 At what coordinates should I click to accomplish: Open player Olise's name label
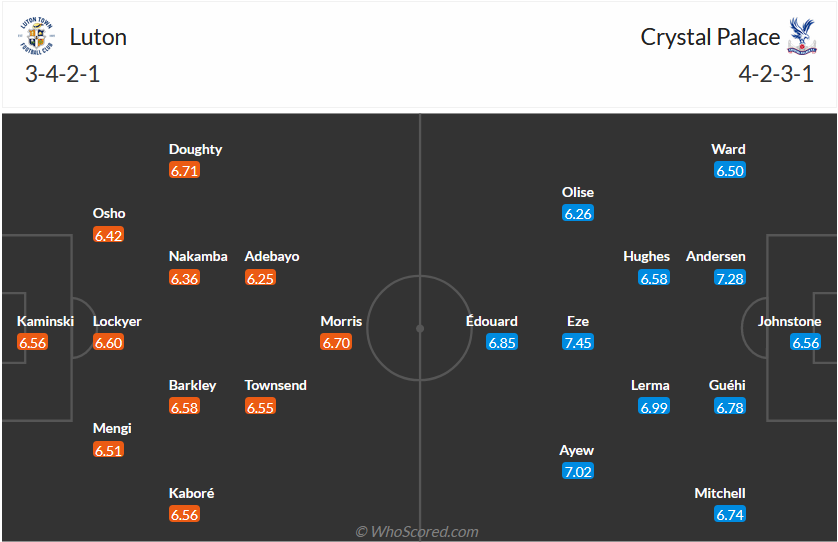[578, 192]
